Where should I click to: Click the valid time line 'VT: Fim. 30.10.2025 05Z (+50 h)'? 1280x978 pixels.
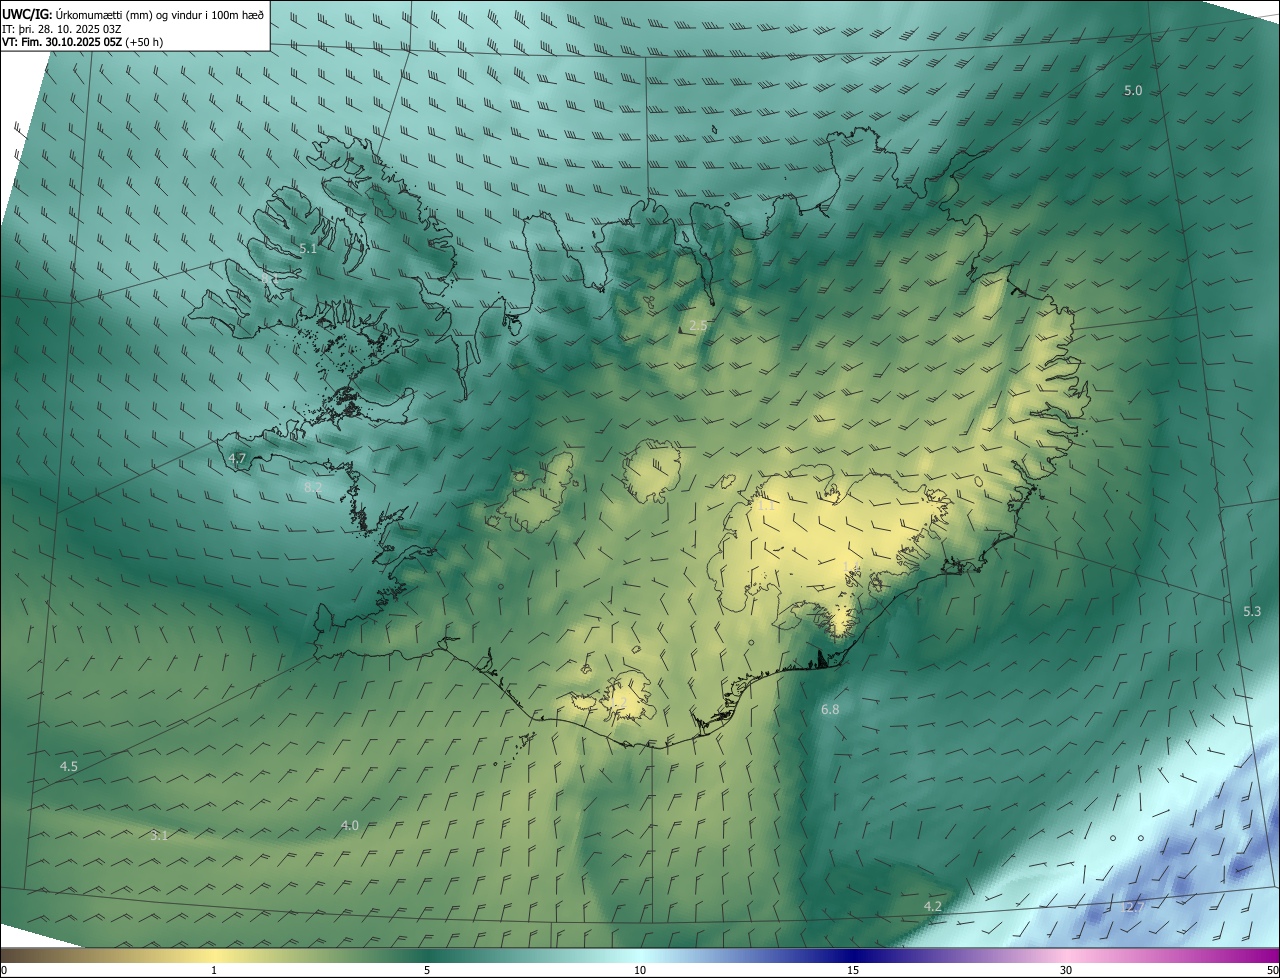click(x=83, y=42)
